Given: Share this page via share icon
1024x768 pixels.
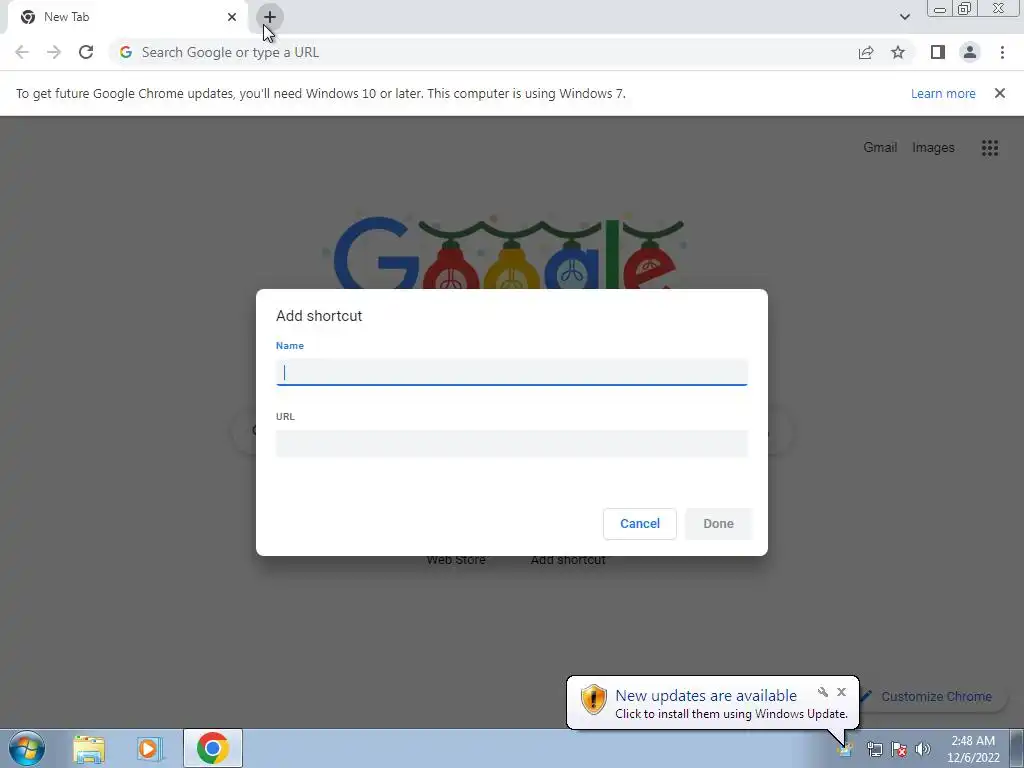Looking at the screenshot, I should tap(866, 52).
